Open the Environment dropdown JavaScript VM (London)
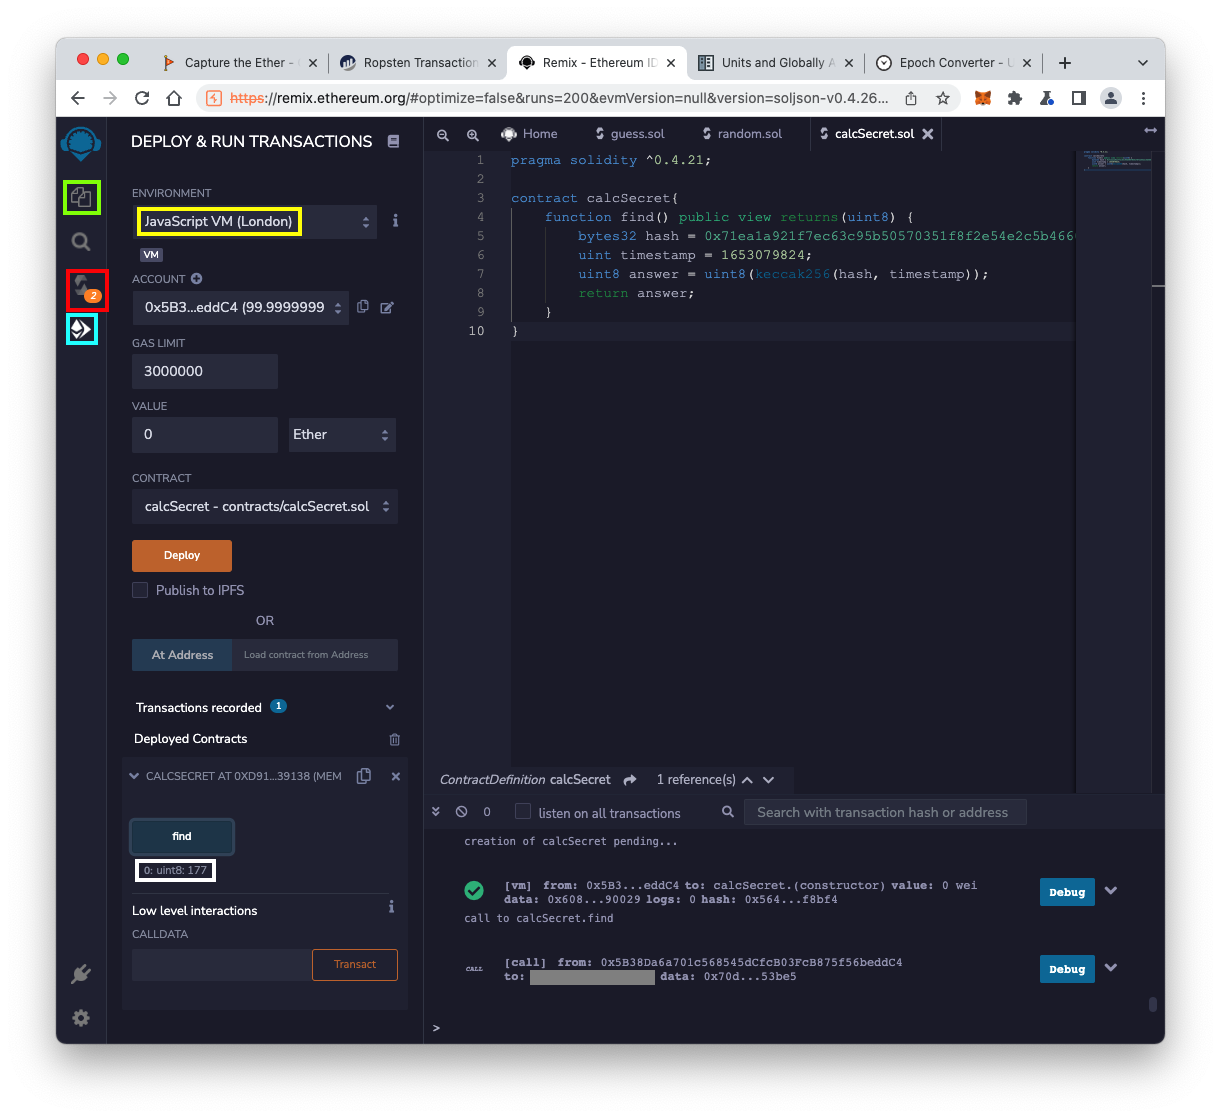1221x1118 pixels. click(x=256, y=221)
